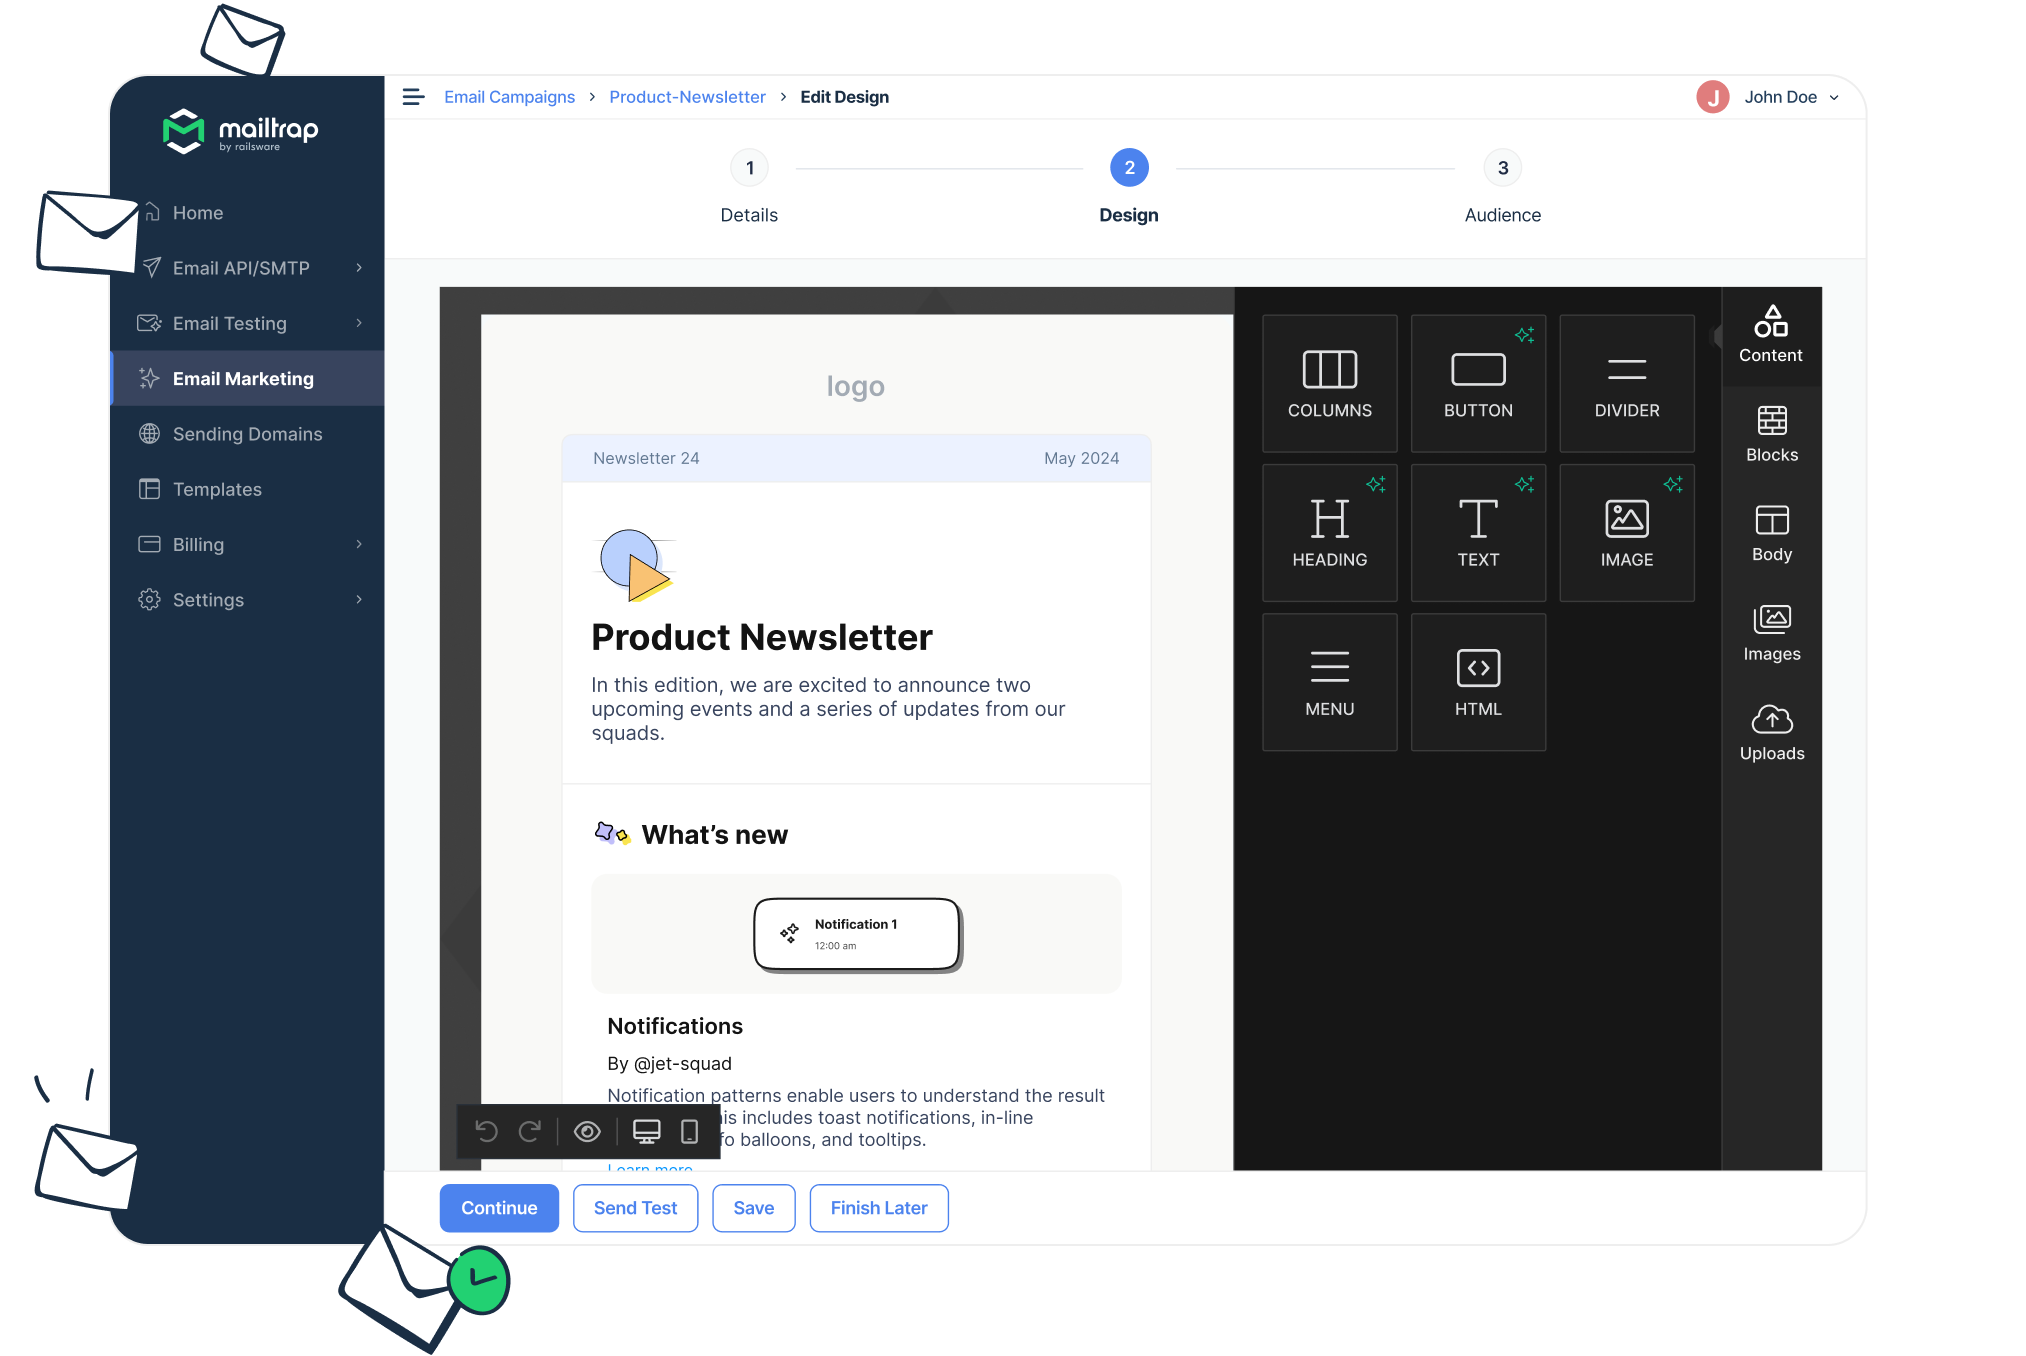
Task: Click the redo arrow icon
Action: 530,1131
